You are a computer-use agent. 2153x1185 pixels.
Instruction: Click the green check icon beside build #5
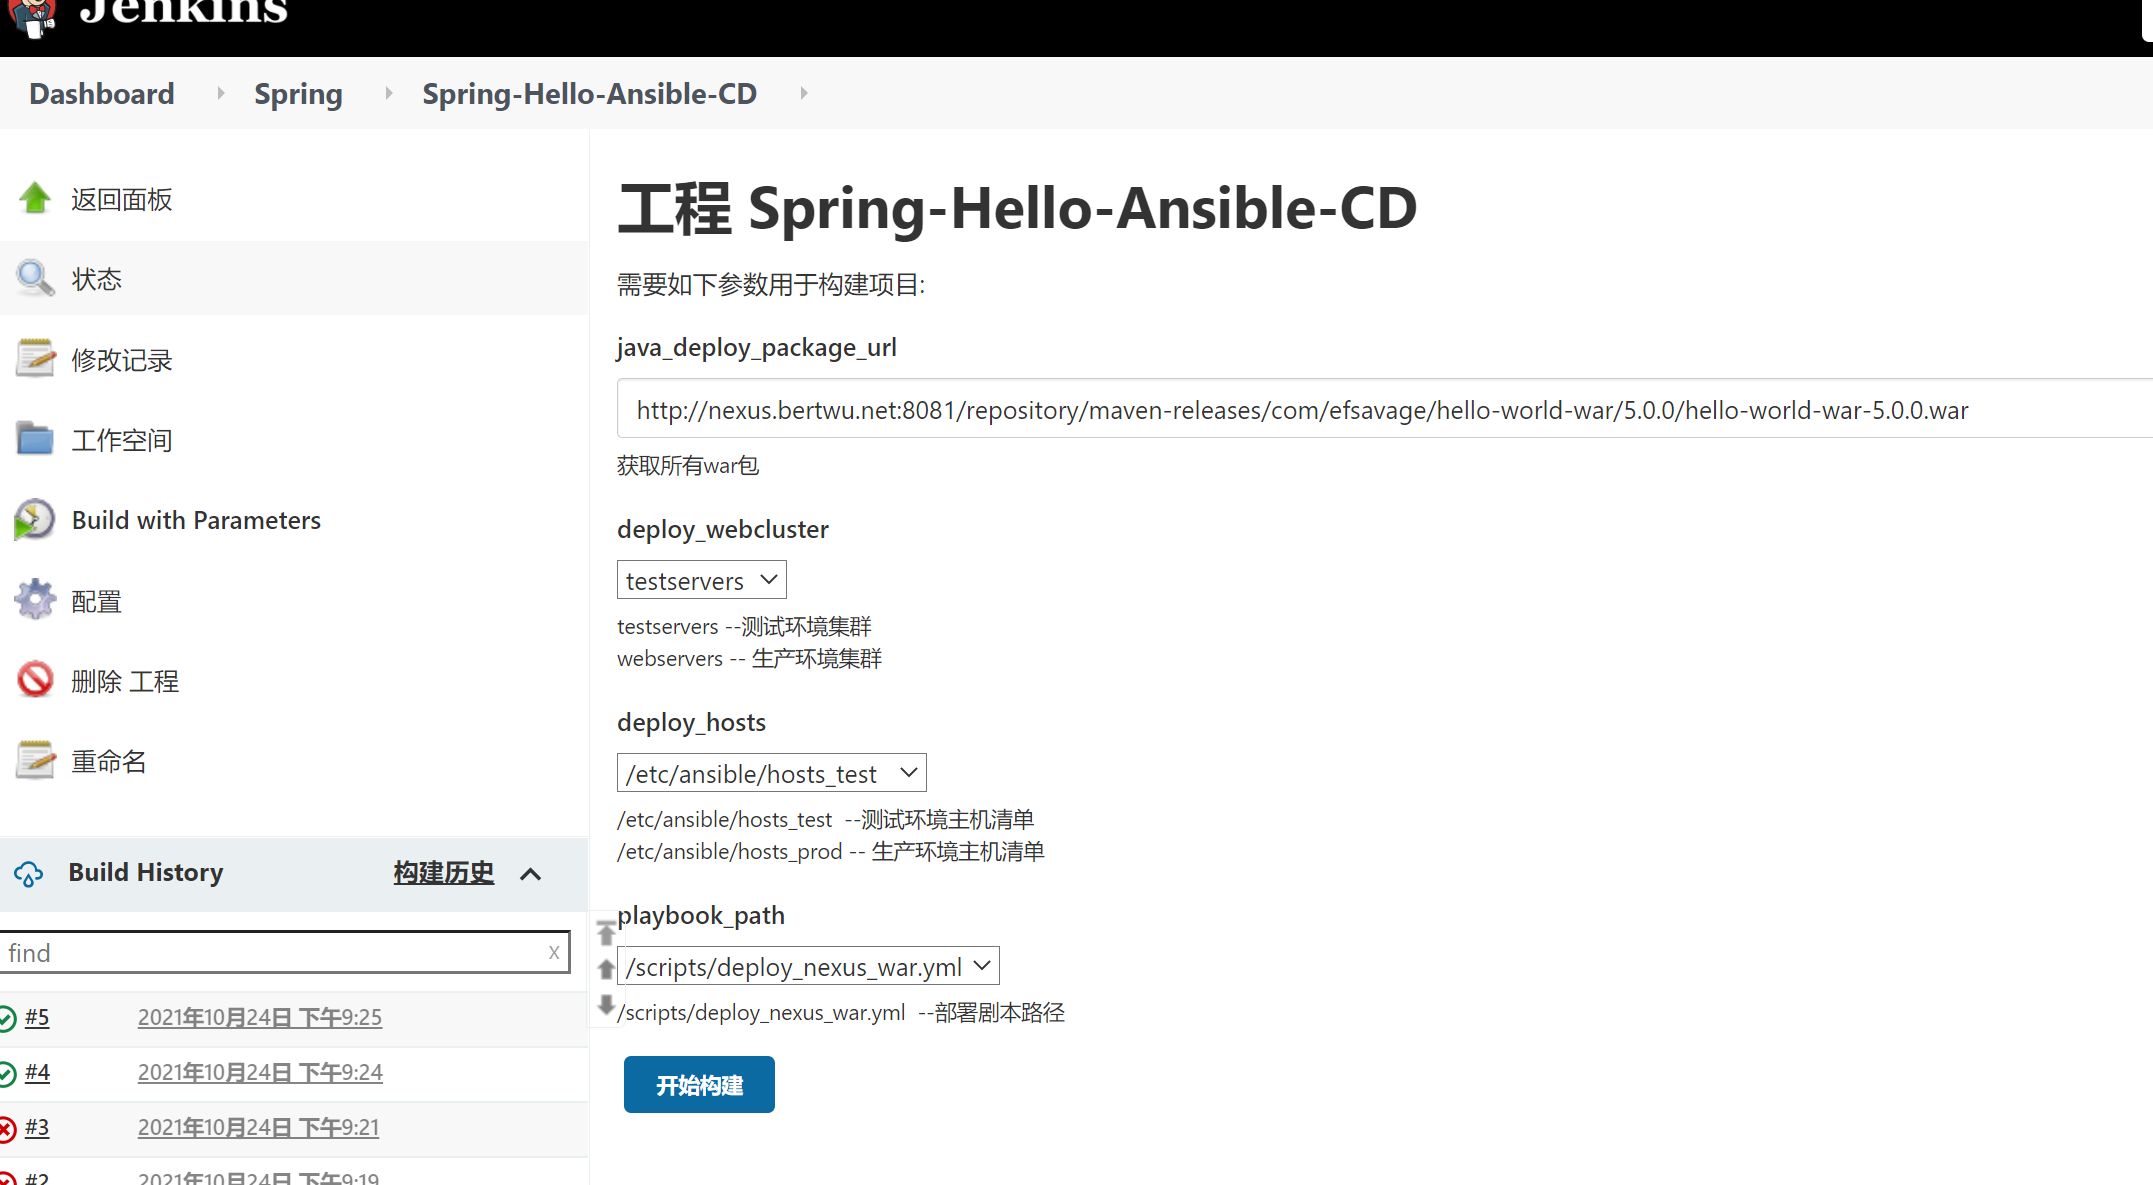point(8,1017)
